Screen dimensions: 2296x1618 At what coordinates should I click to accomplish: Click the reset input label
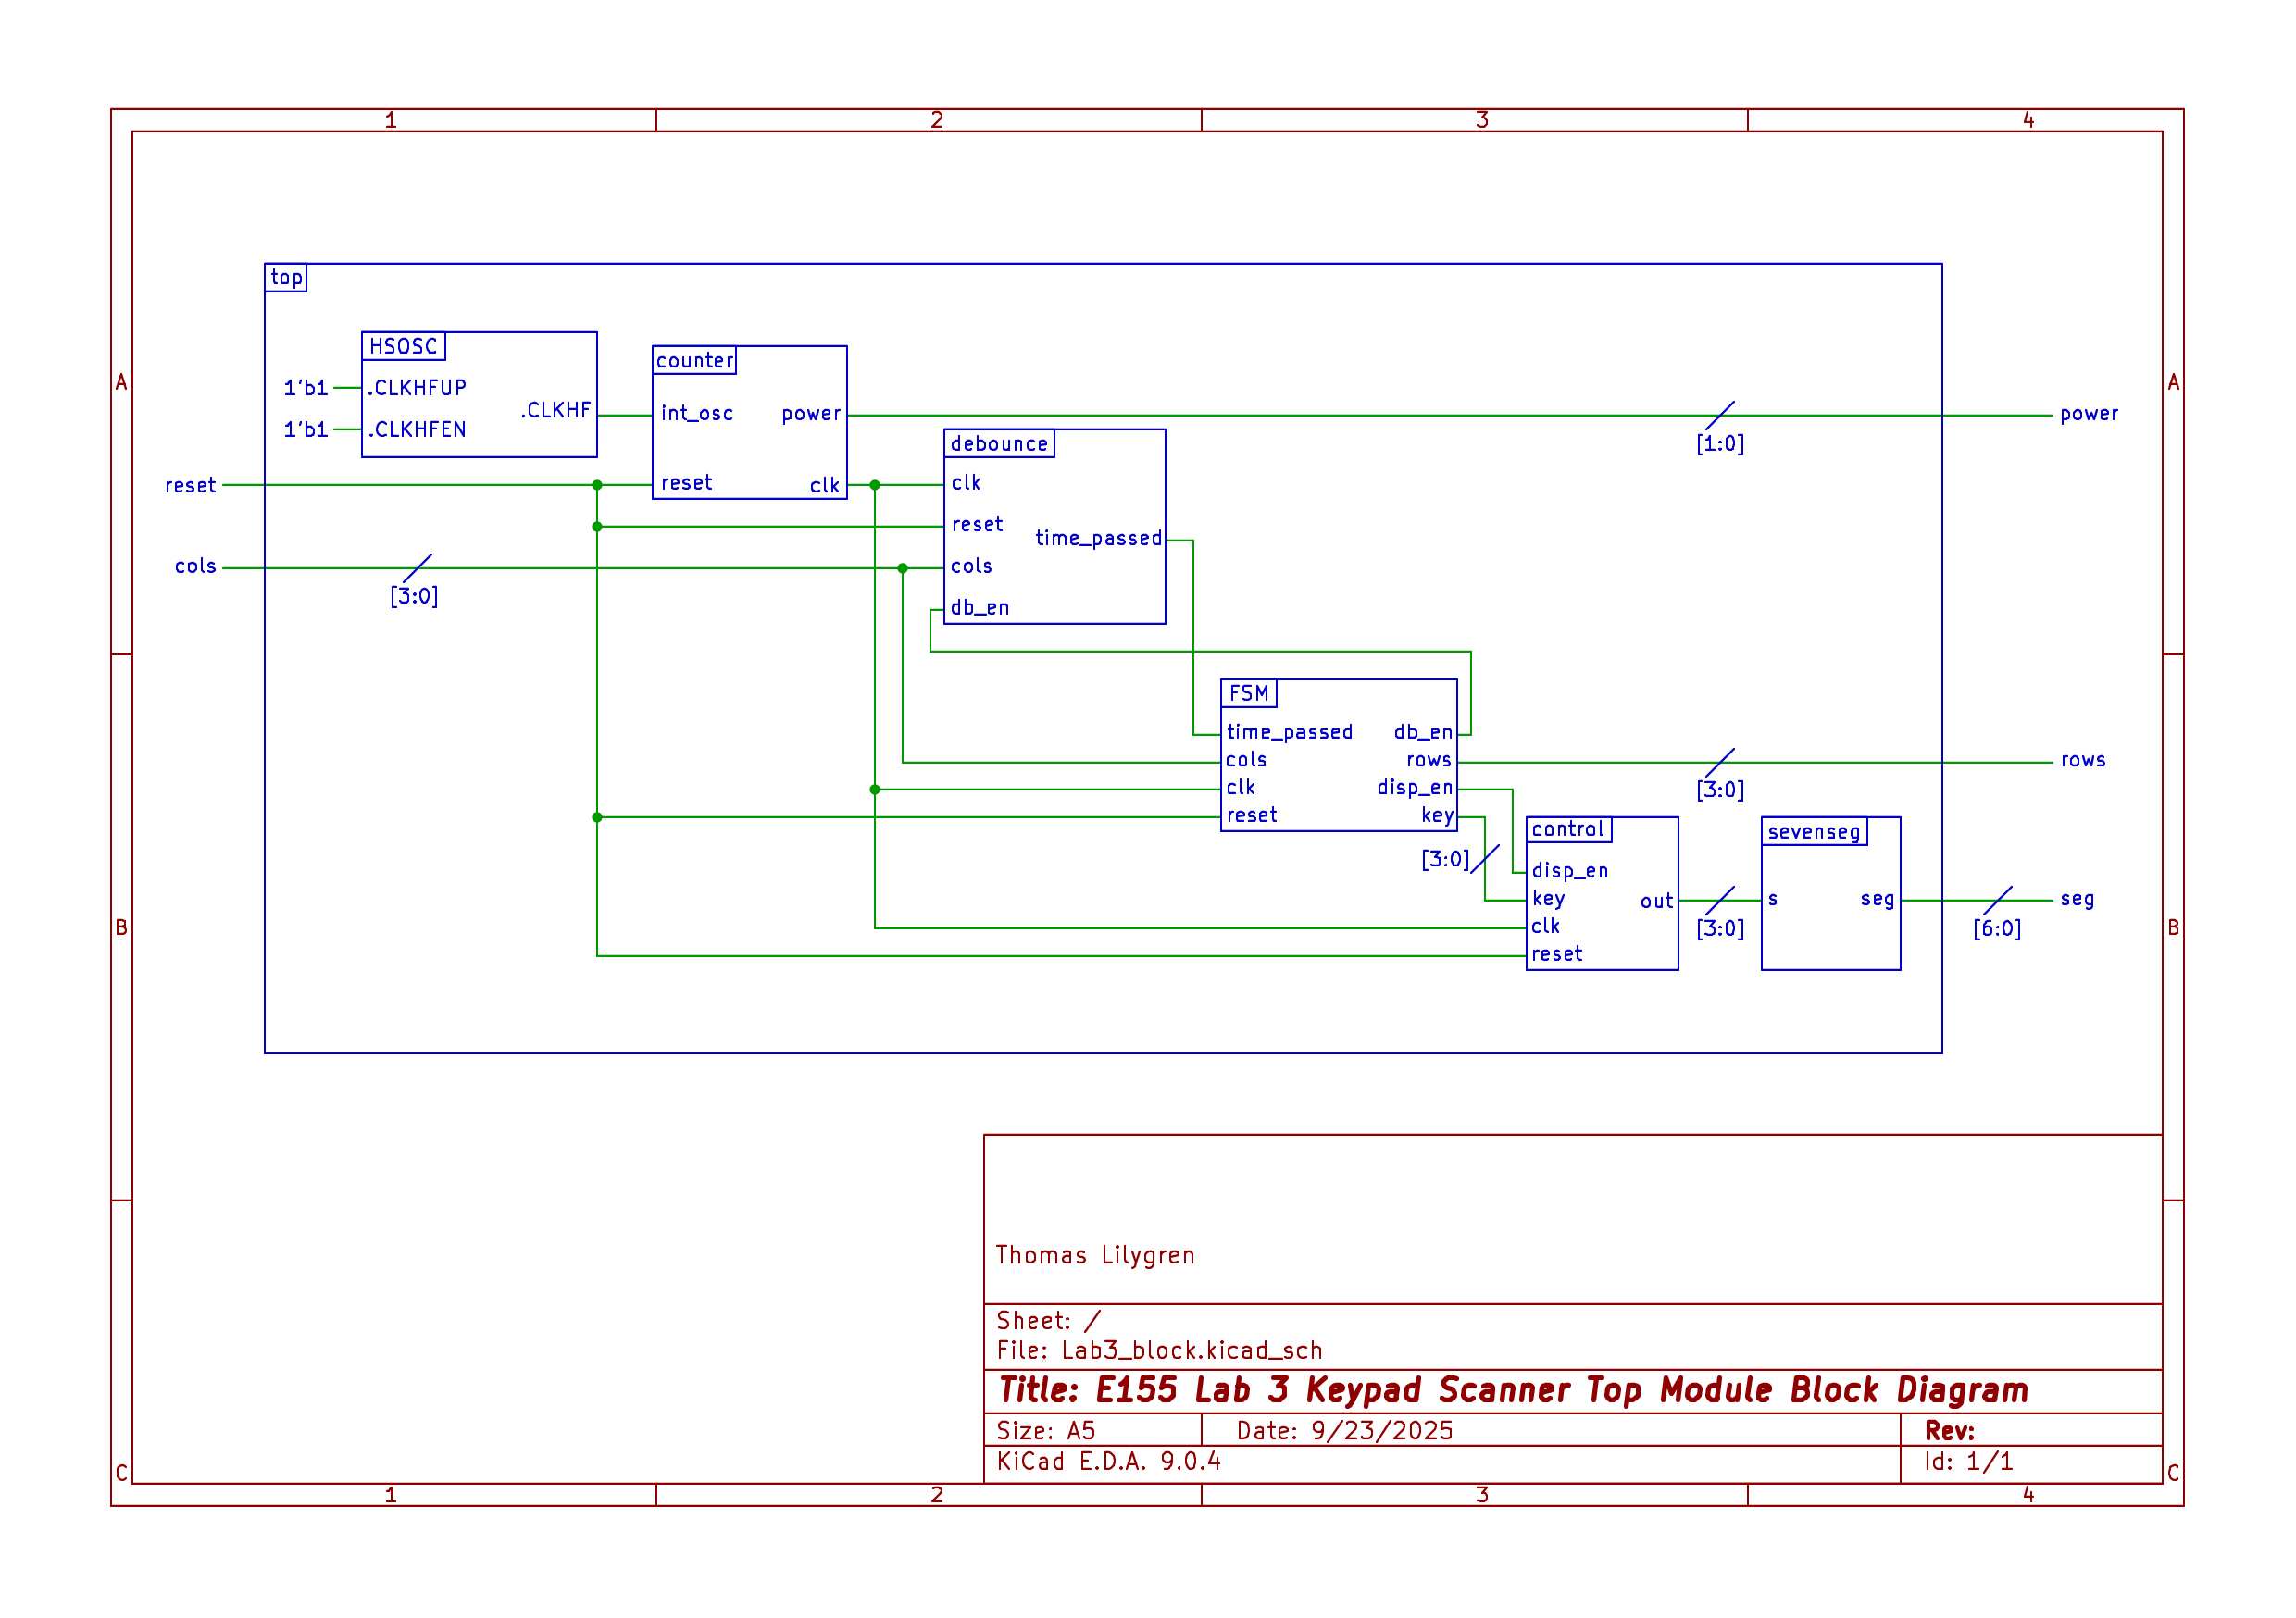[x=190, y=486]
